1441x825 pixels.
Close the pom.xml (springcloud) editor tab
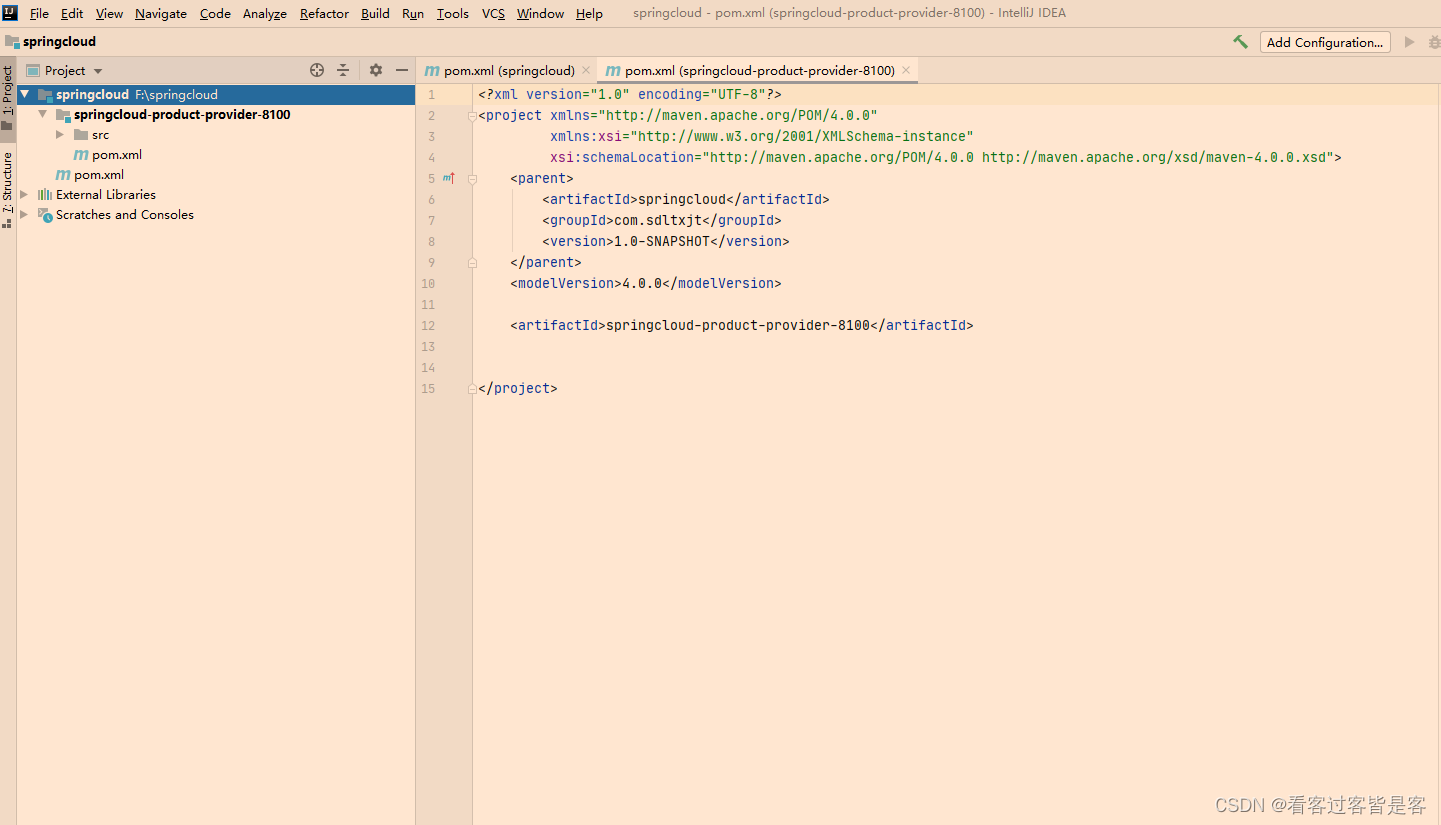586,70
